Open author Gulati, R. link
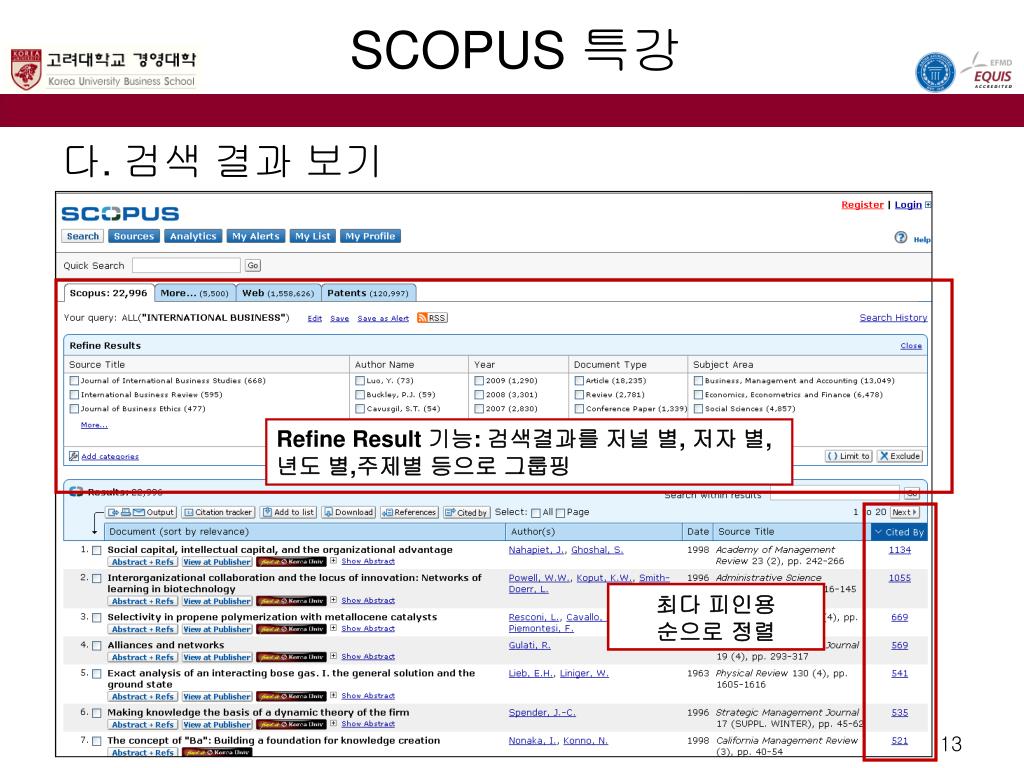This screenshot has width=1024, height=768. (x=530, y=645)
